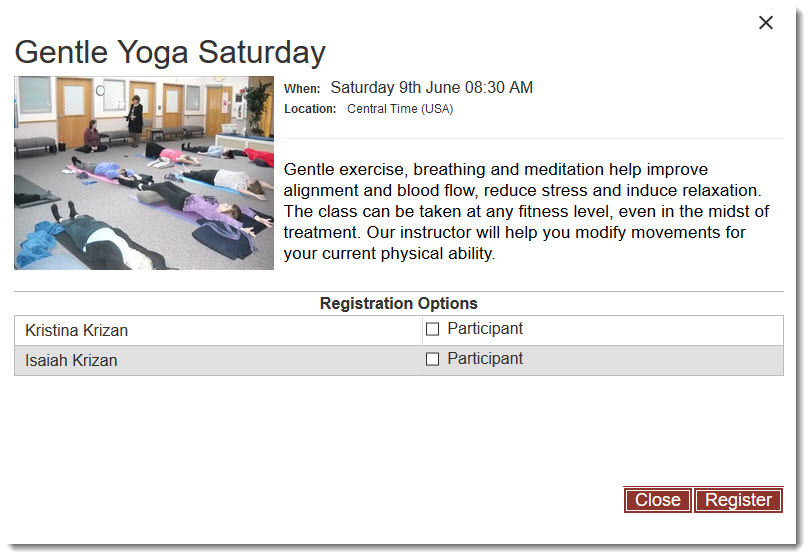Dismiss the dialog with the X icon
The height and width of the screenshot is (559, 811).
765,23
